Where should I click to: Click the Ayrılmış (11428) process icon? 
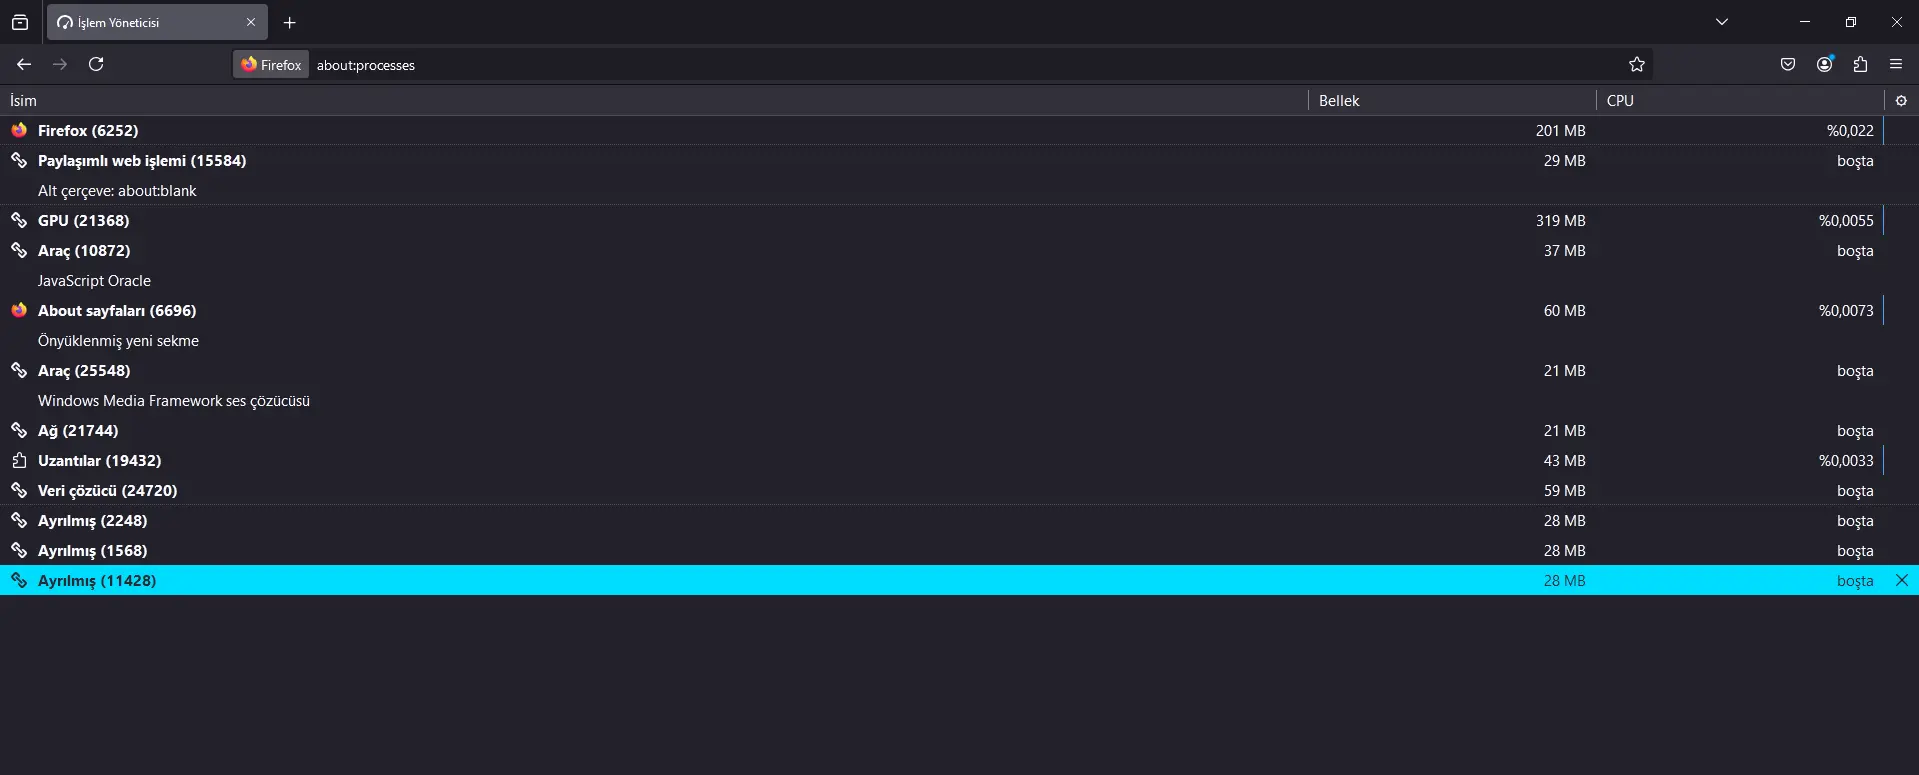tap(19, 580)
